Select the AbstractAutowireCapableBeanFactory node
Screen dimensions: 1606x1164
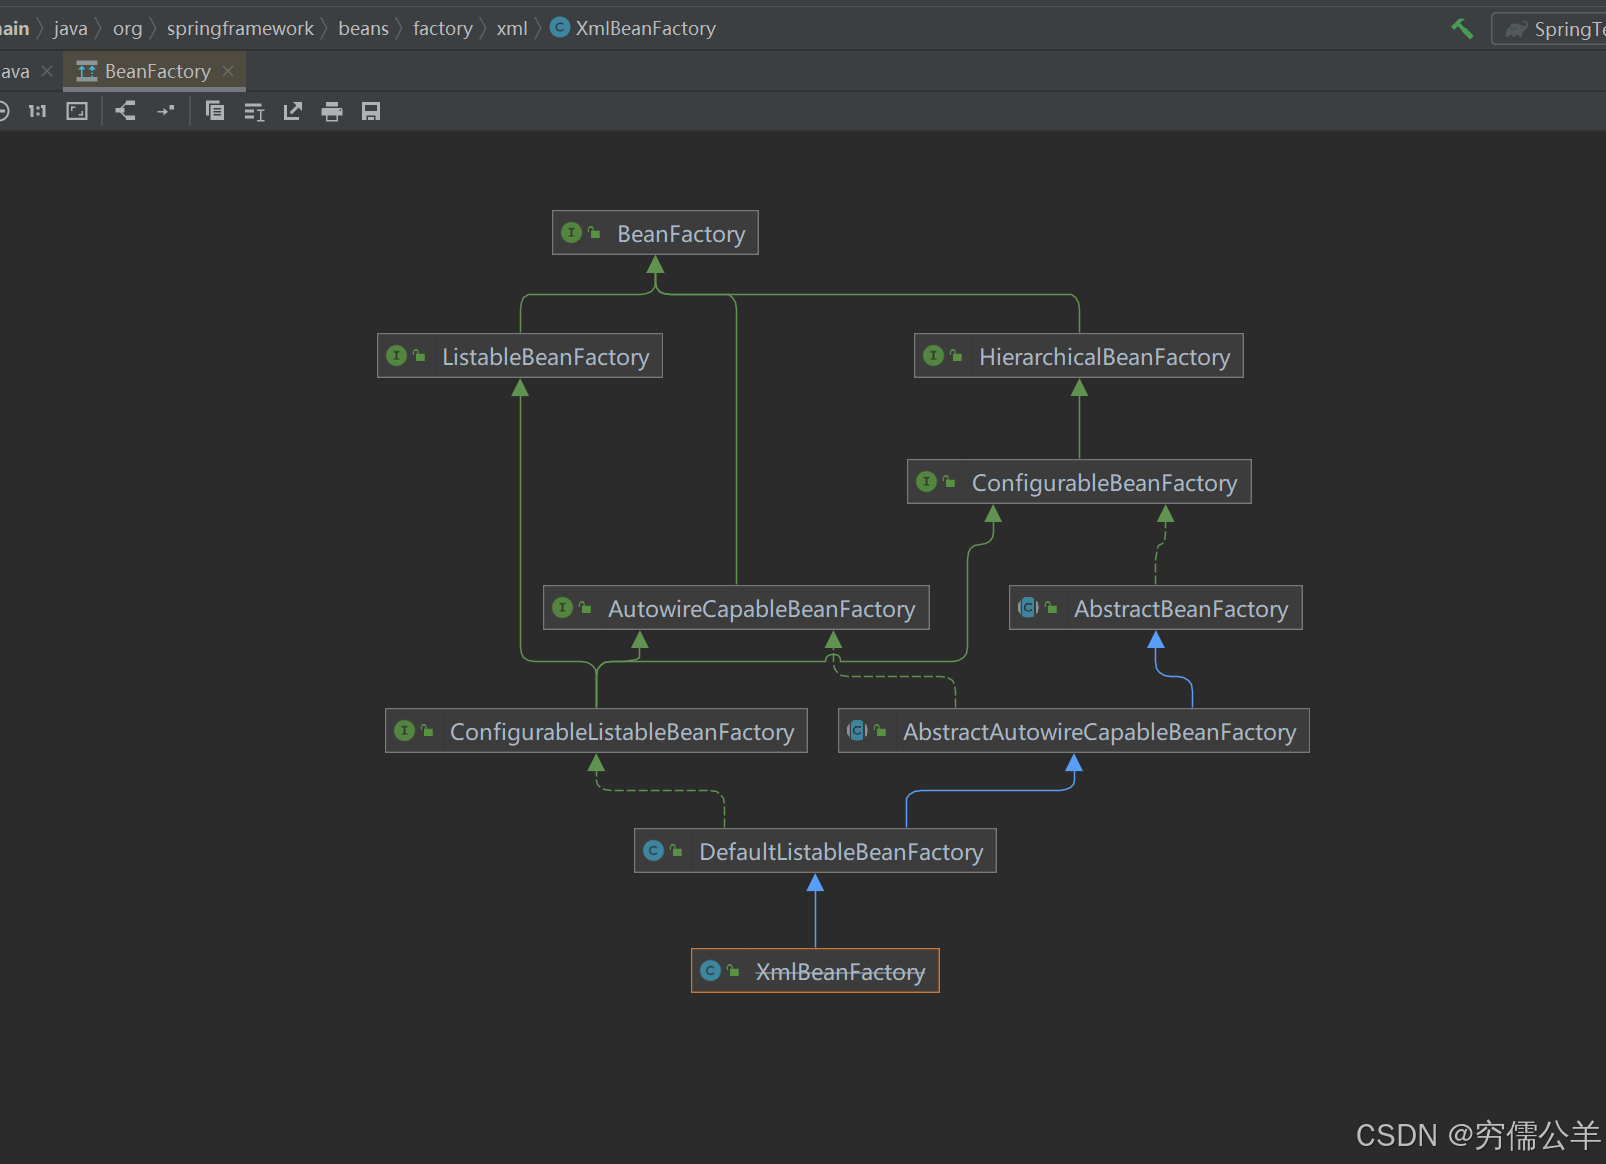pyautogui.click(x=1074, y=731)
